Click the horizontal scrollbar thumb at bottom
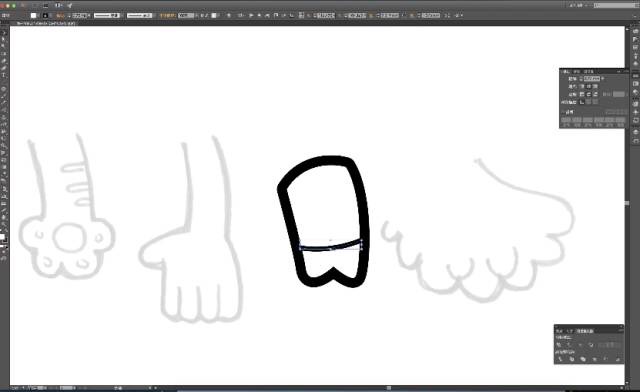Screen dimensions: 640x392 (x=389, y=388)
